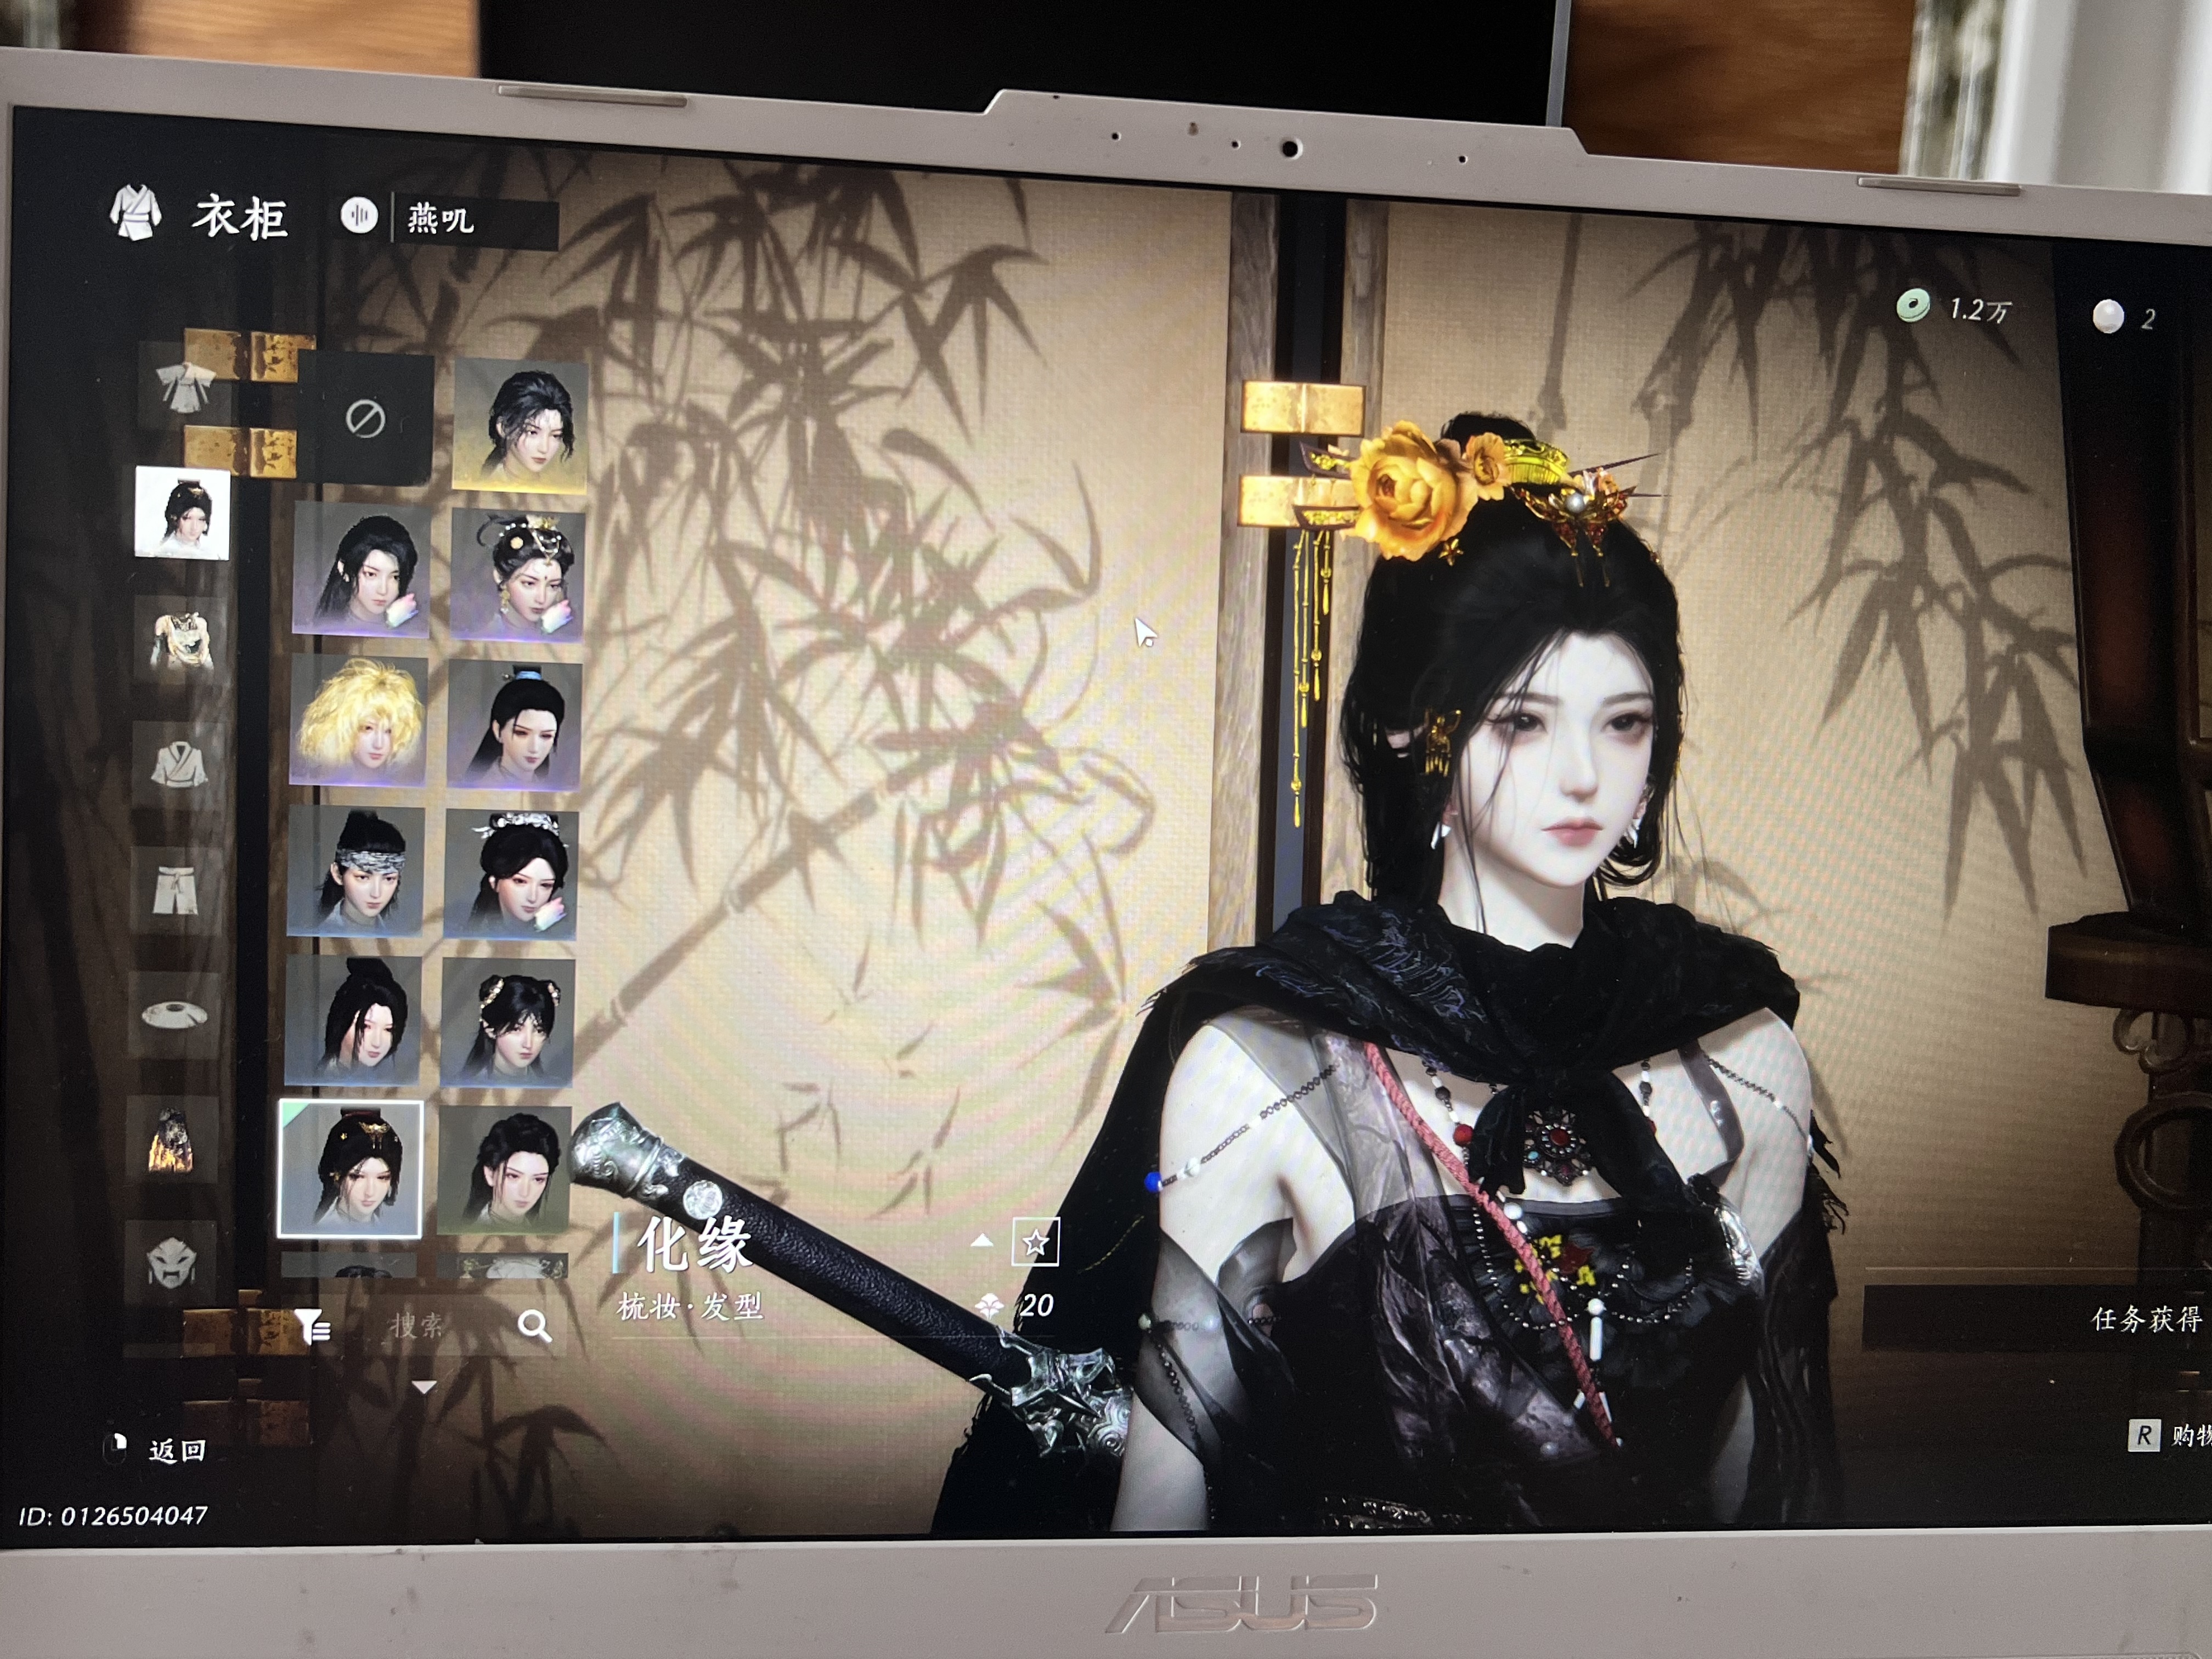The width and height of the screenshot is (2212, 1659).
Task: Click the 1.2万 currency amount
Action: 1980,310
